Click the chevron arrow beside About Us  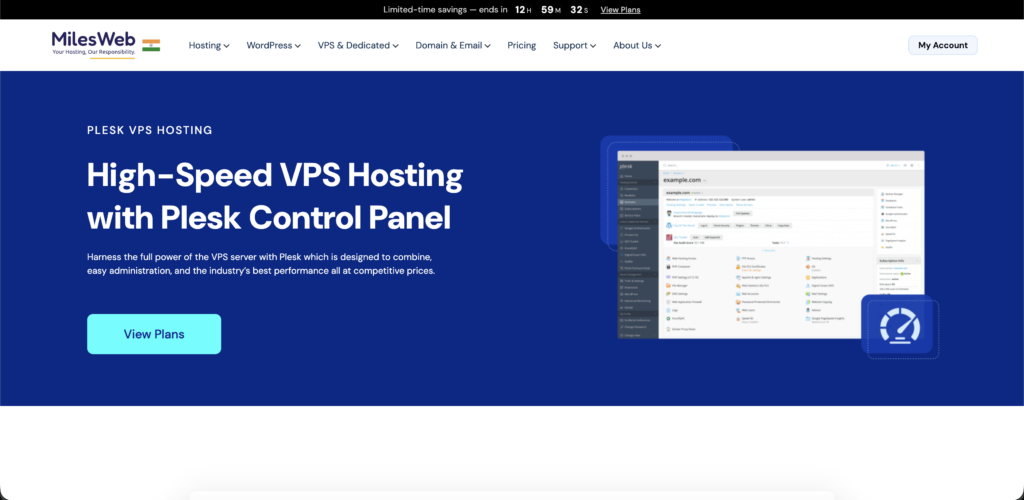pyautogui.click(x=658, y=46)
